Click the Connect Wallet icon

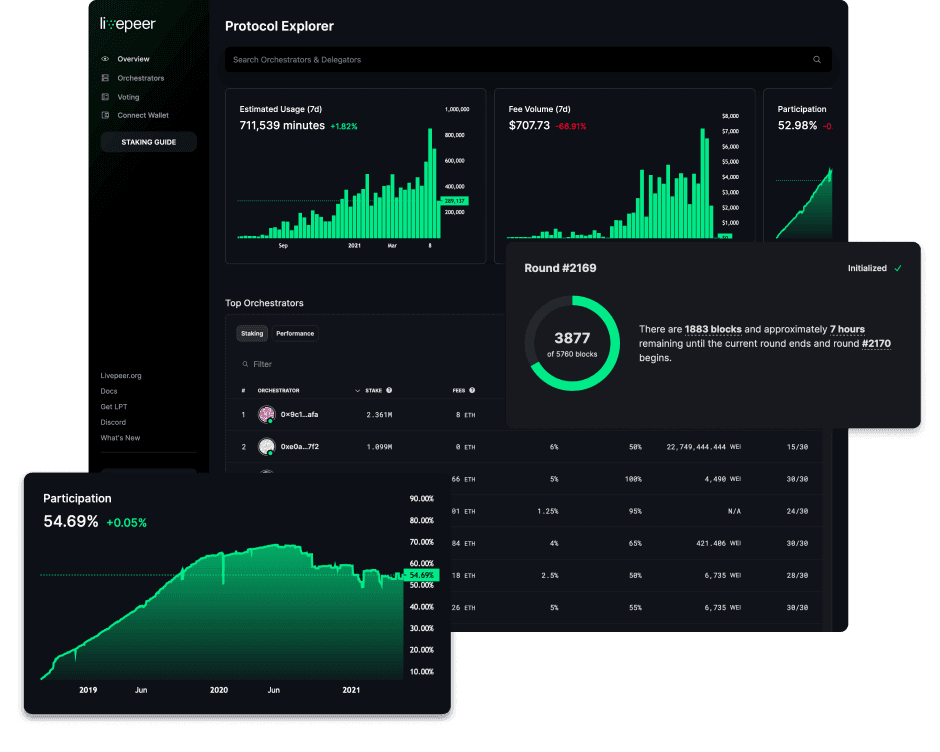105,115
